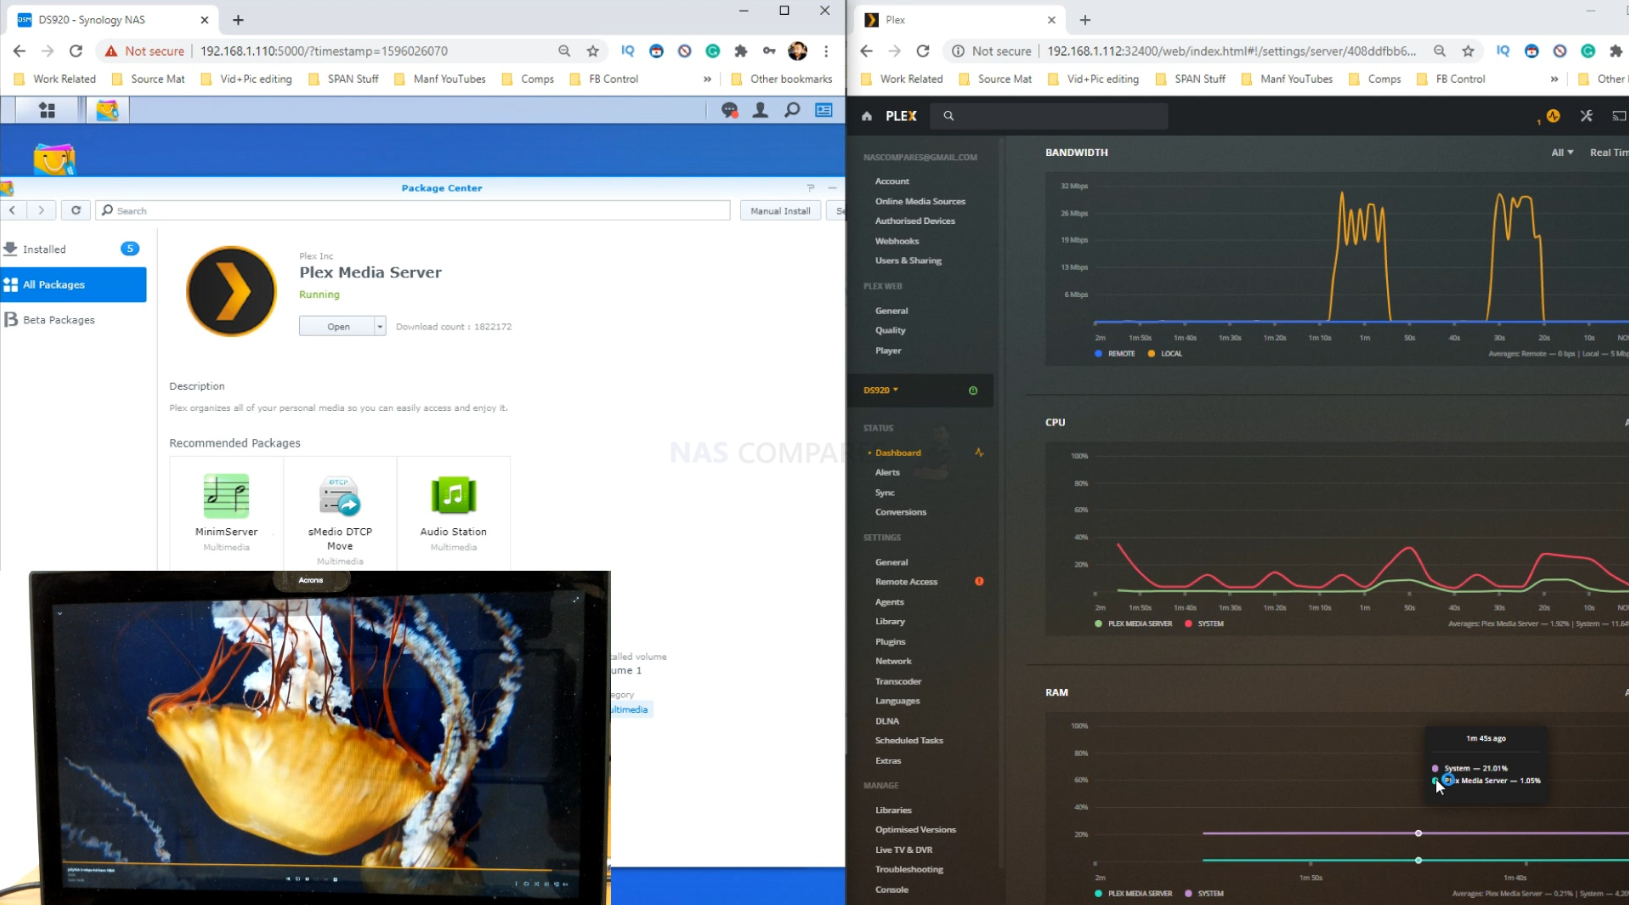Click Remote Access warning indicator
The height and width of the screenshot is (905, 1629).
click(979, 582)
